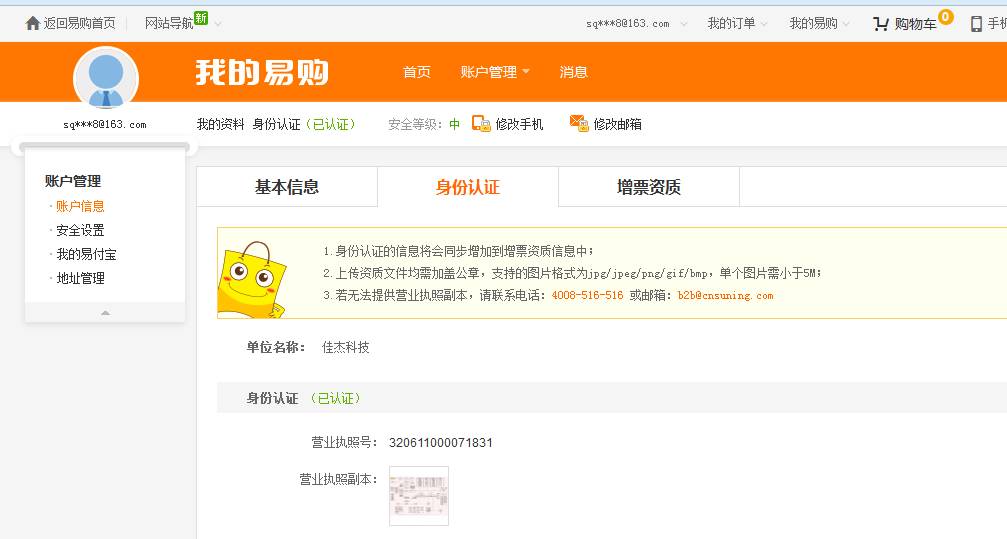Select 账户信息 in the sidebar

[x=80, y=206]
